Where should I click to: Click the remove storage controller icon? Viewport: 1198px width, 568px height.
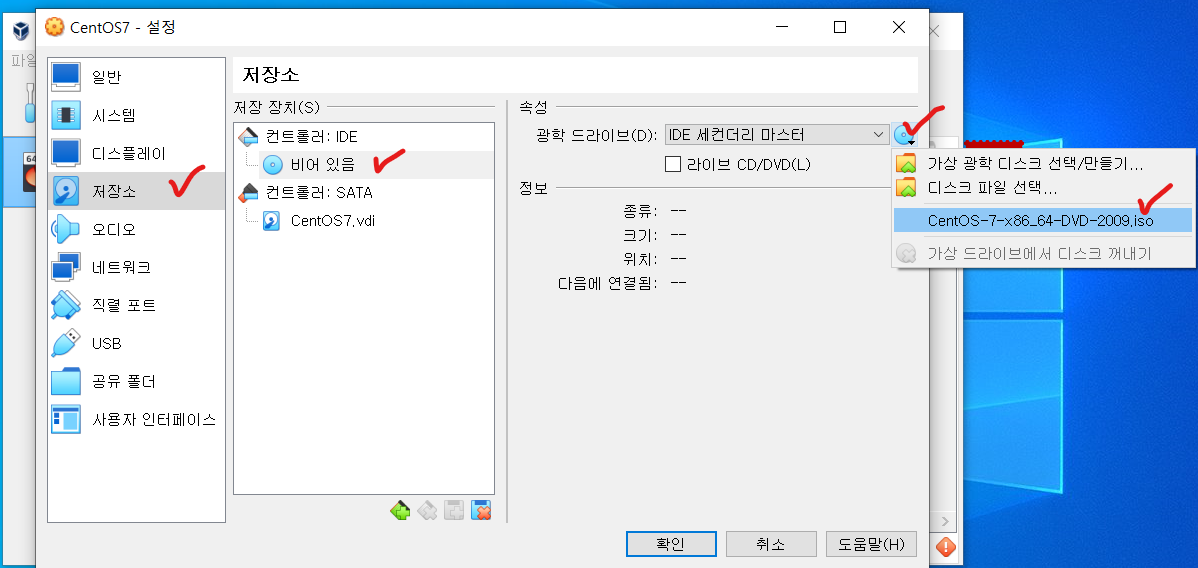coord(427,510)
